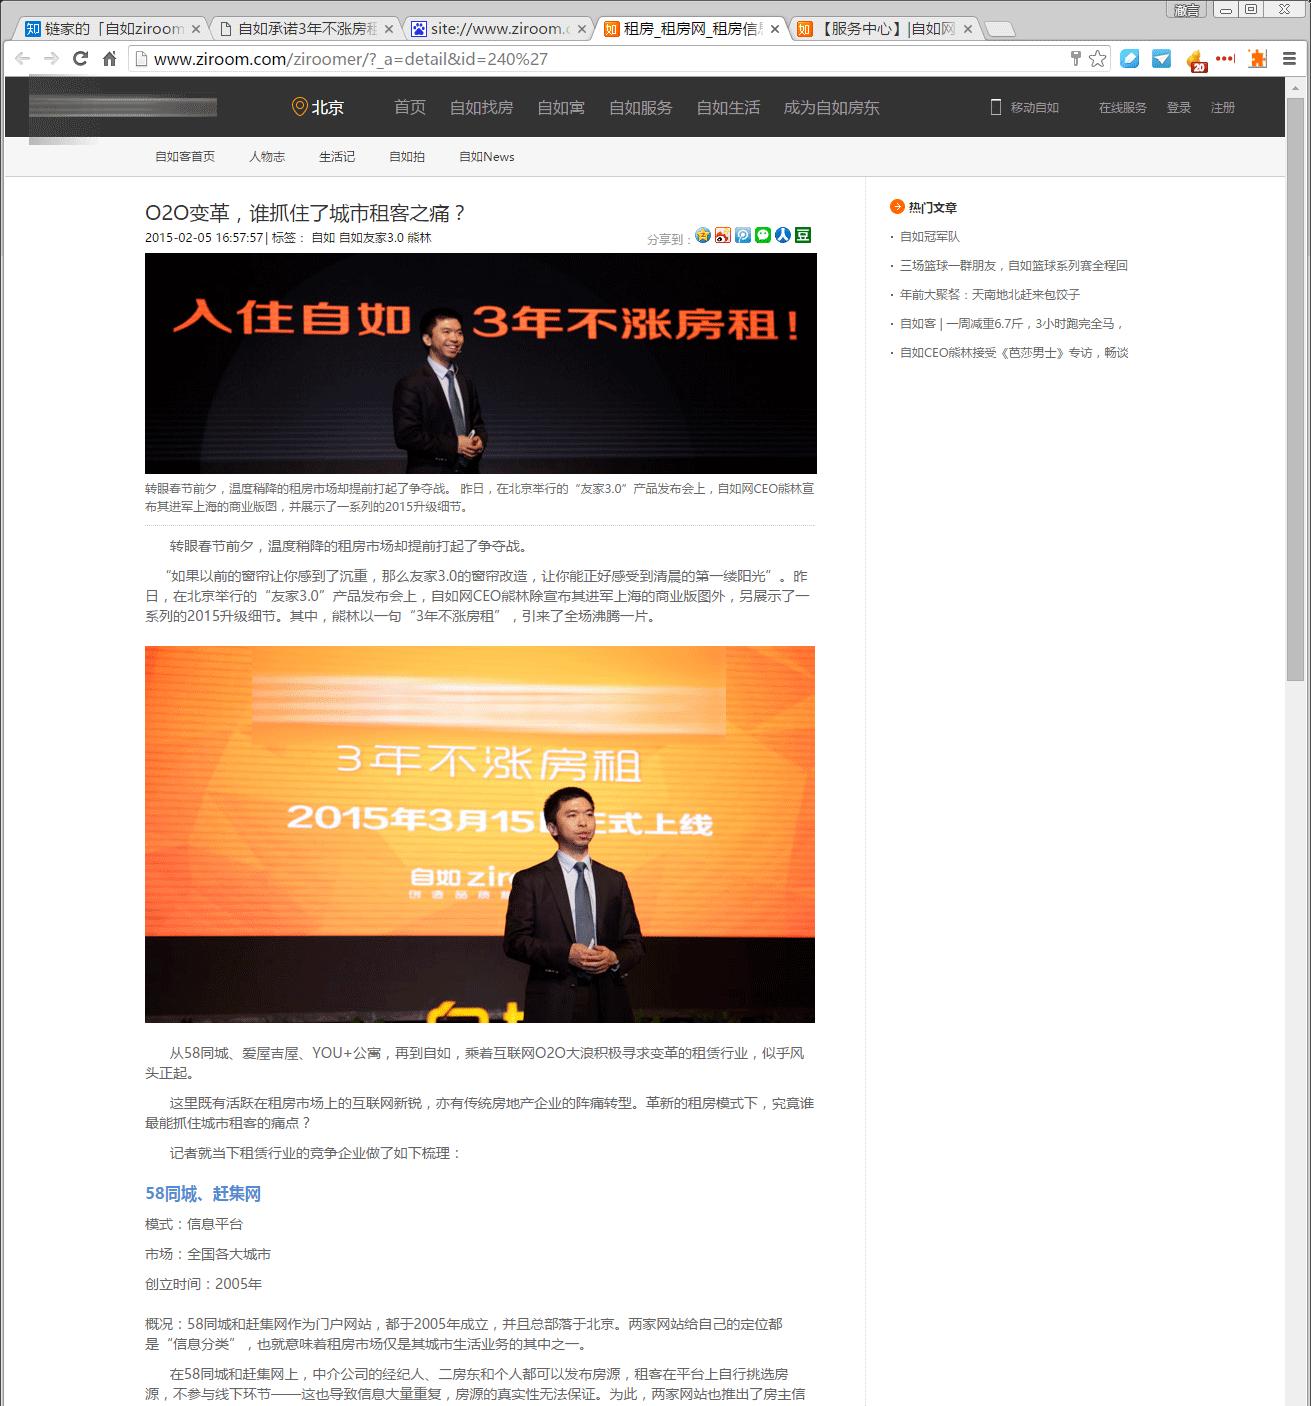Close the 链家的「自如ziroom tab
The height and width of the screenshot is (1406, 1311).
196,29
